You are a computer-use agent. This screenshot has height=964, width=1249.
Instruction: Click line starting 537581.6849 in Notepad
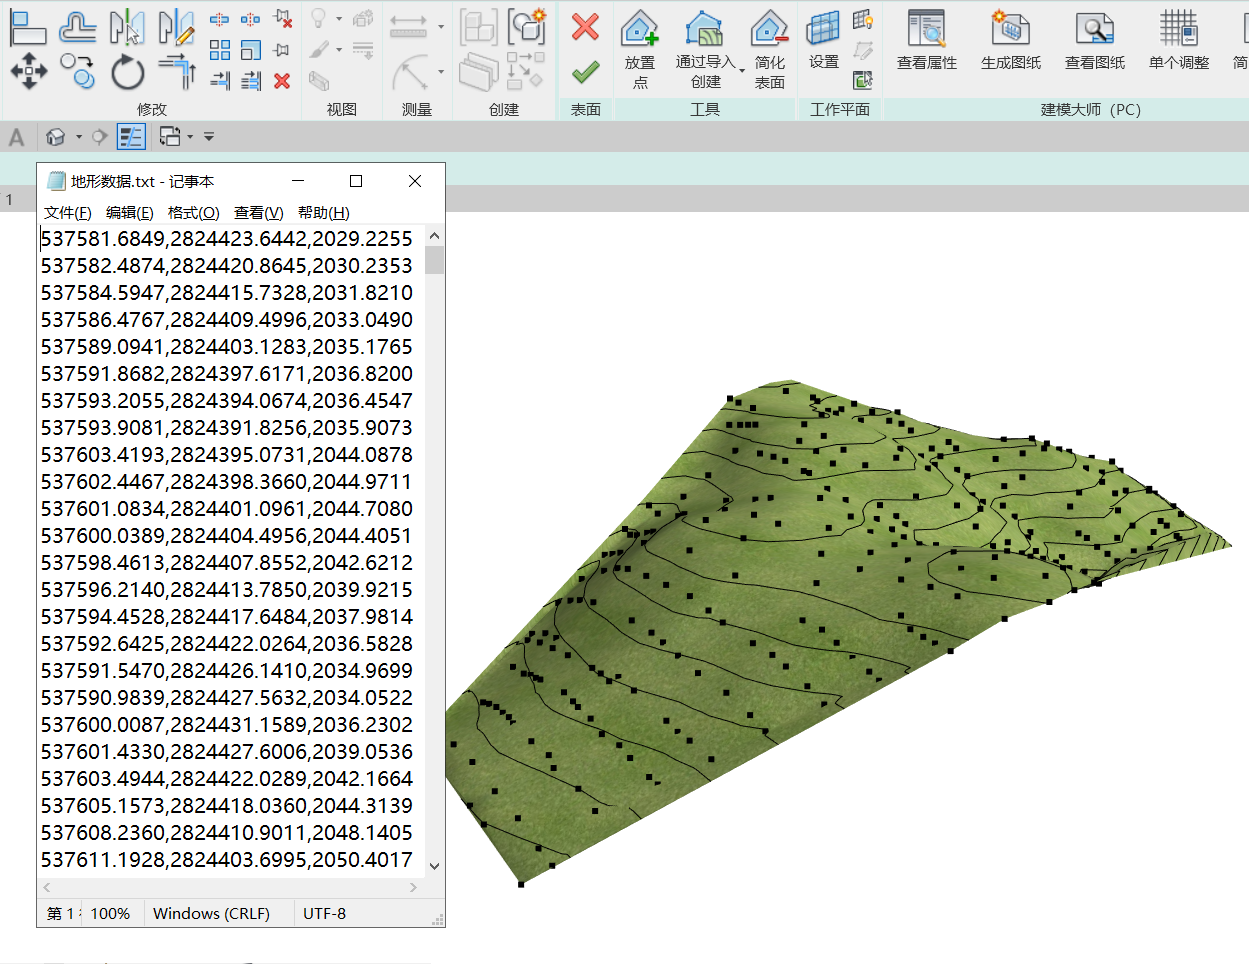click(227, 239)
